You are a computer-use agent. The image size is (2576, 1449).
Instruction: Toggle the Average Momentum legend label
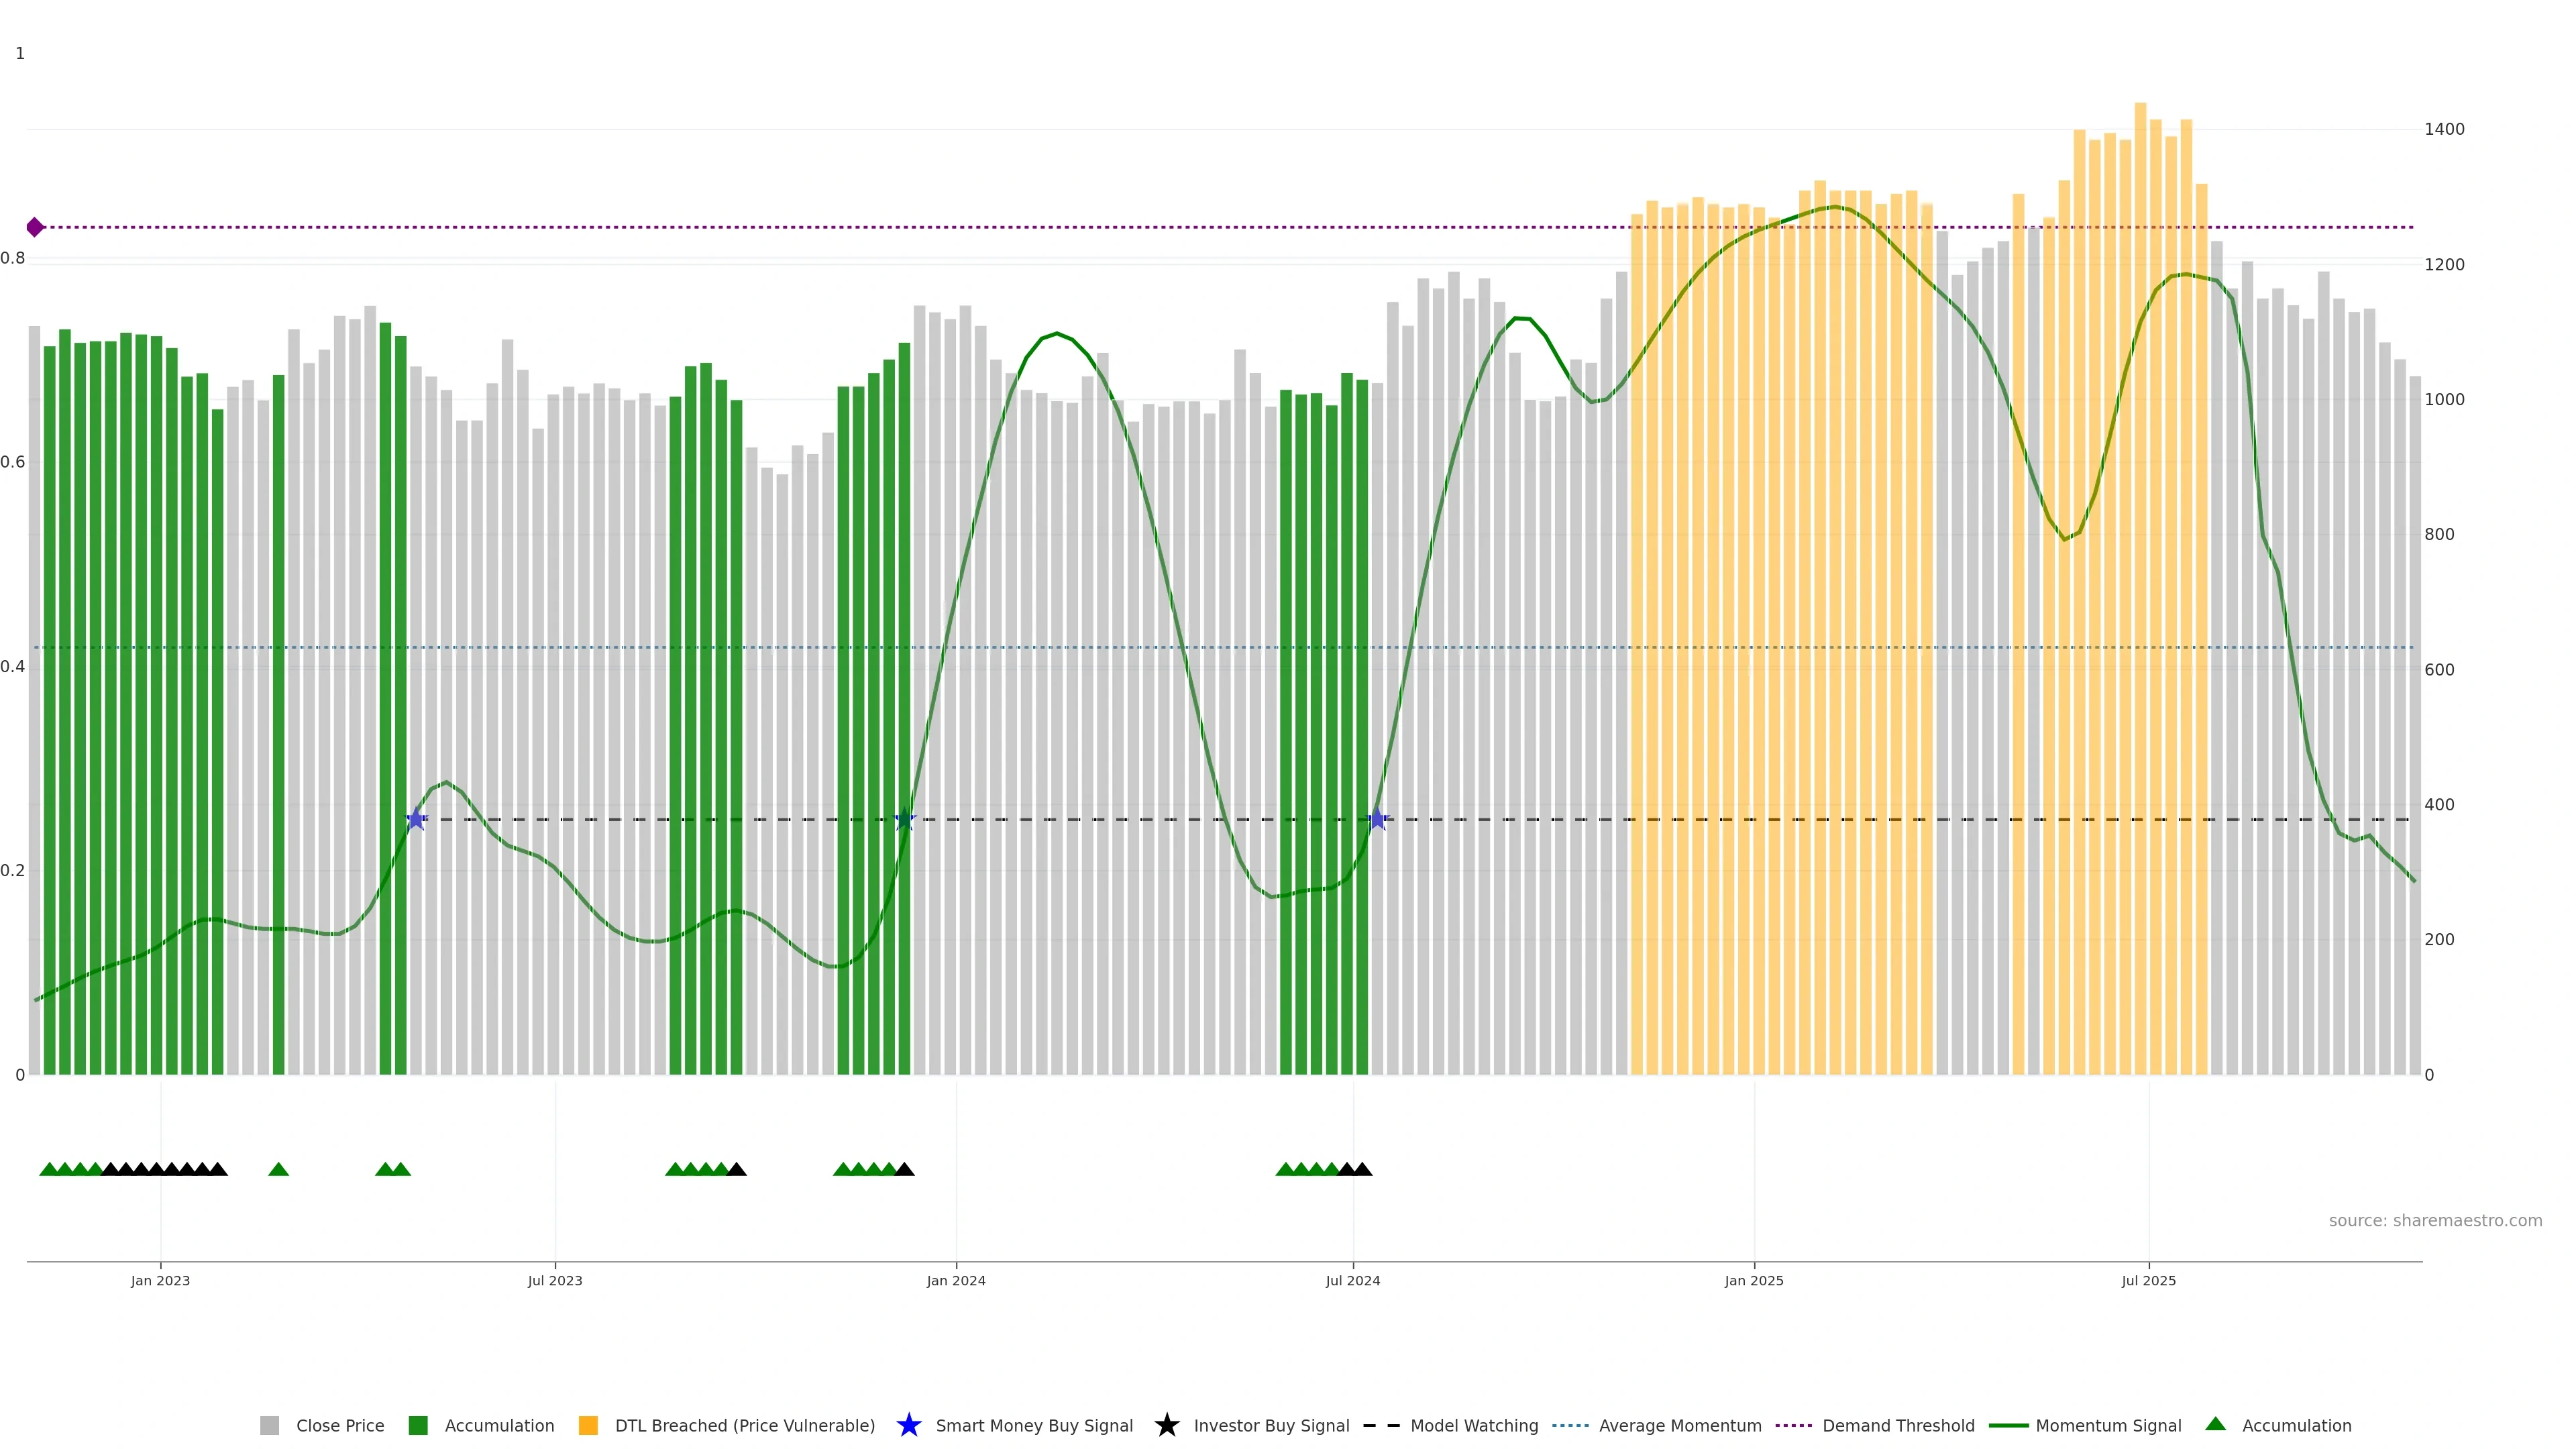(x=1680, y=1425)
